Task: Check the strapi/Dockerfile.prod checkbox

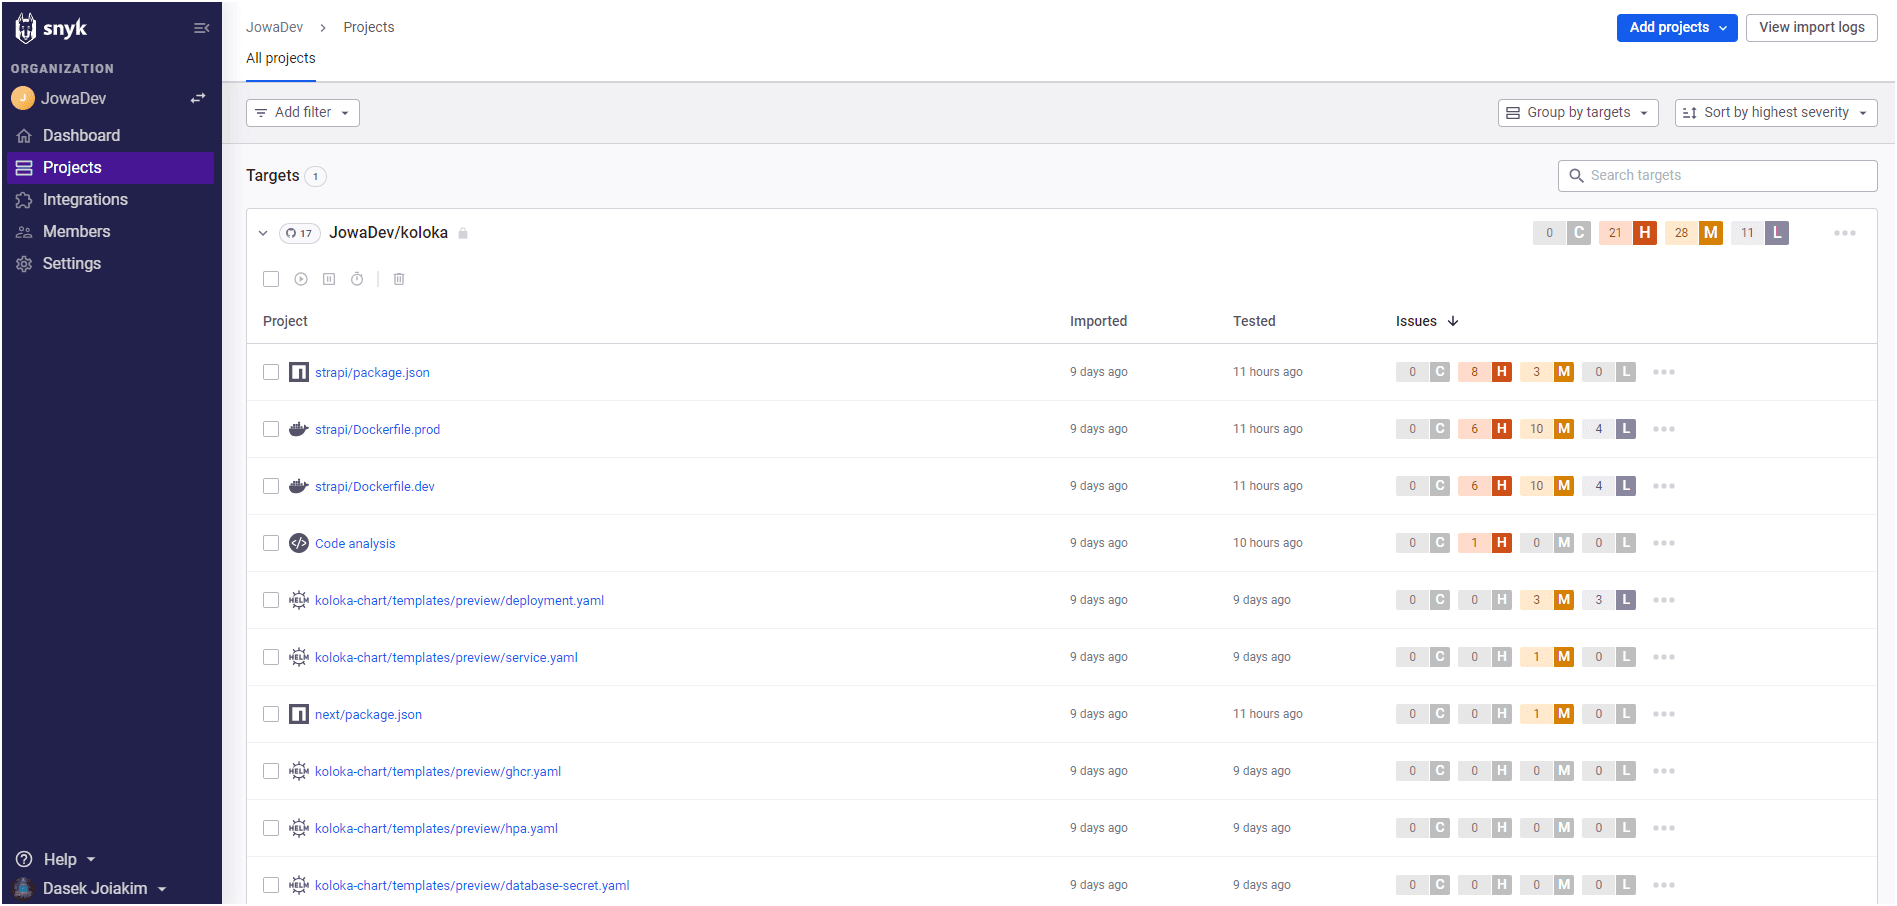Action: tap(271, 429)
